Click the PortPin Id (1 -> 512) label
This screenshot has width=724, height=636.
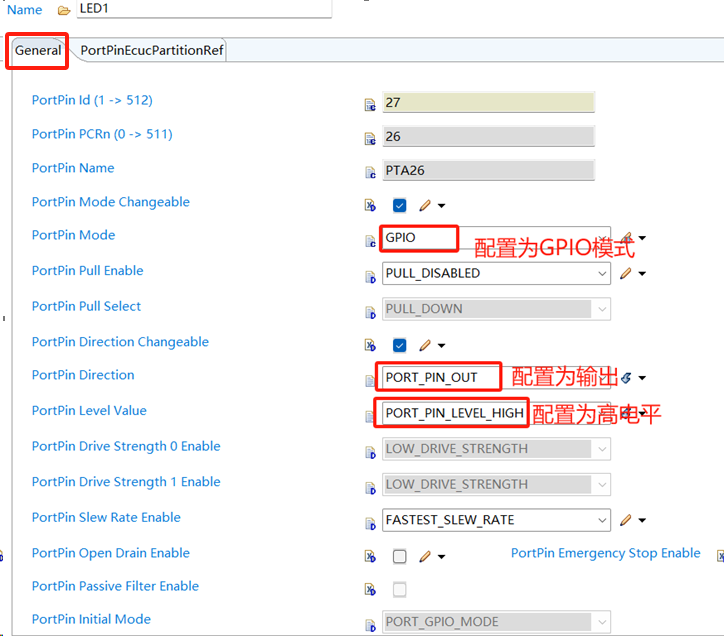[92, 100]
